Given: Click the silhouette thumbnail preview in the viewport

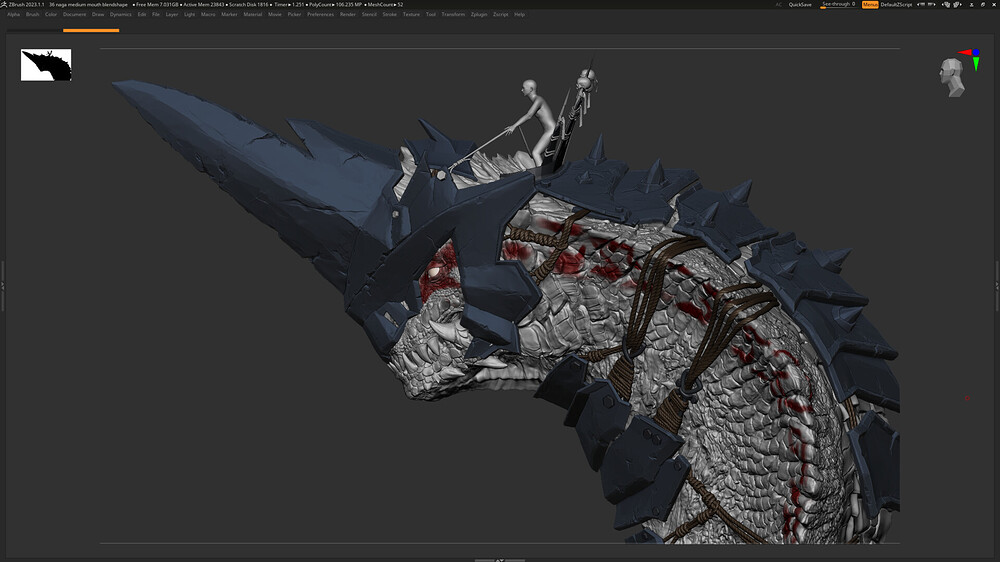Looking at the screenshot, I should coord(46,65).
